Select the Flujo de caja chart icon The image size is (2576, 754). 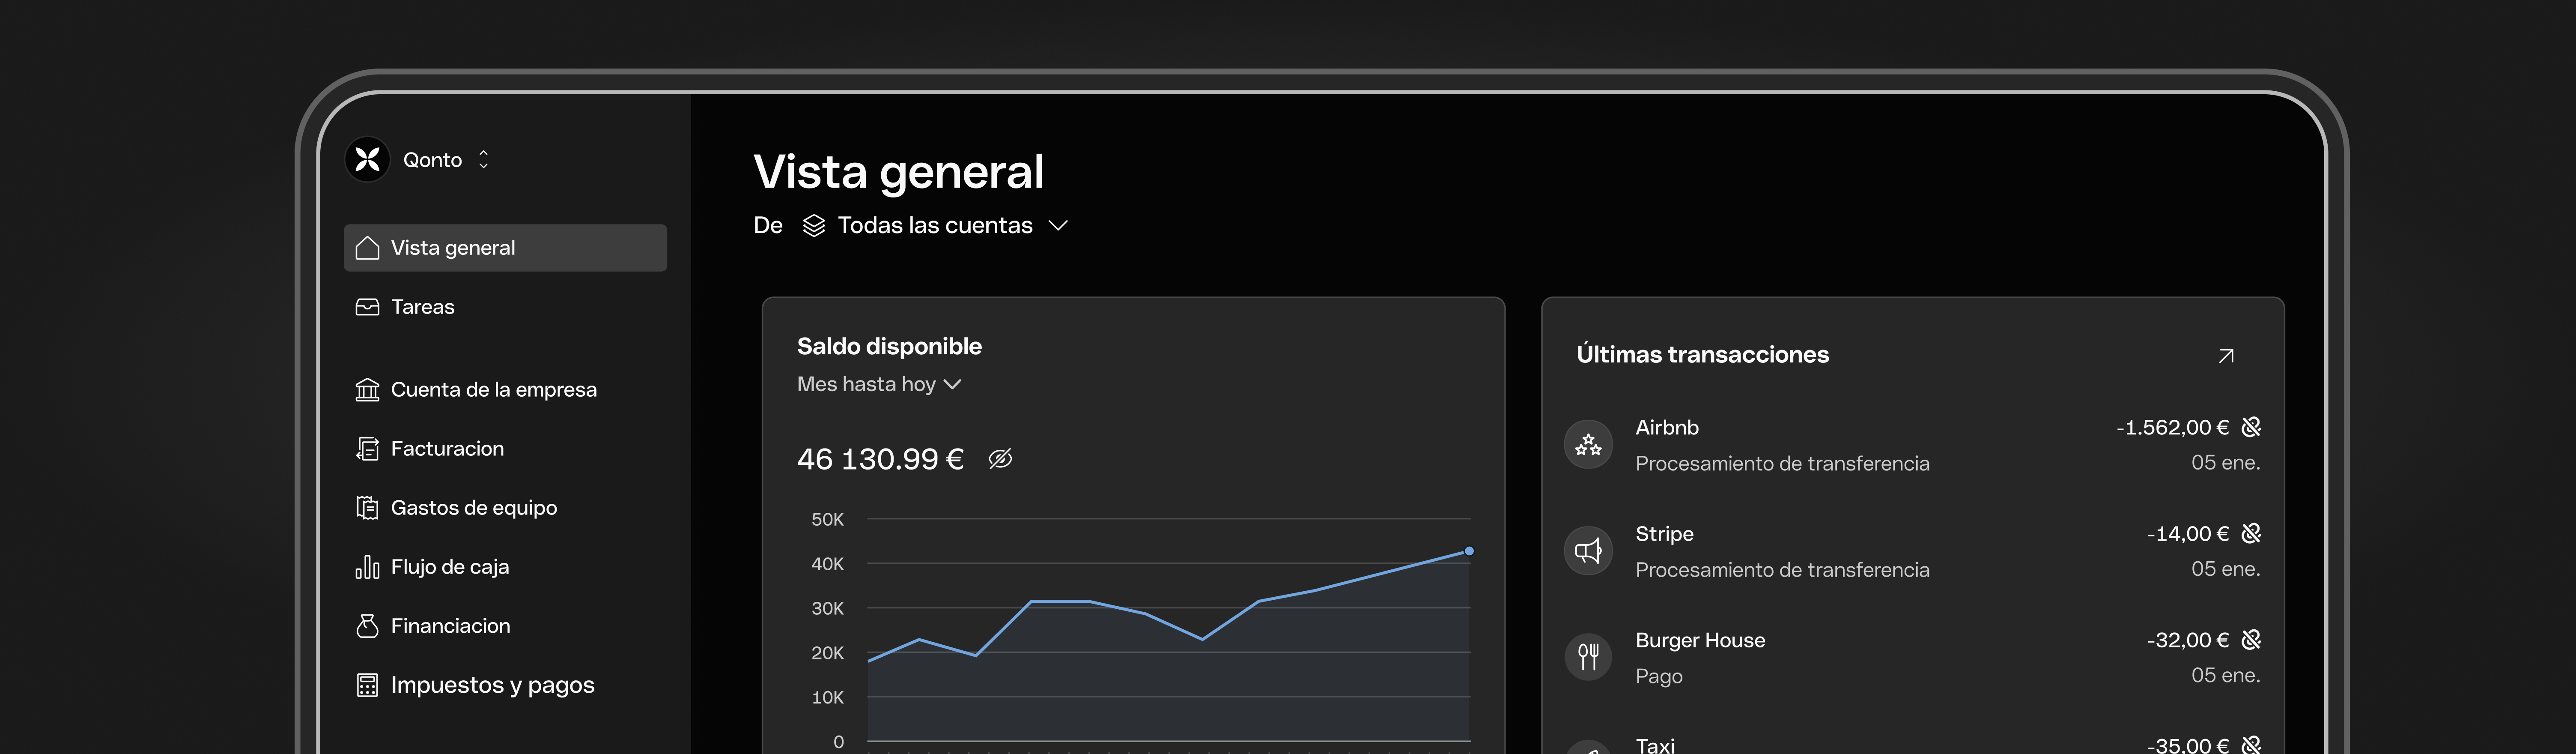pyautogui.click(x=367, y=566)
